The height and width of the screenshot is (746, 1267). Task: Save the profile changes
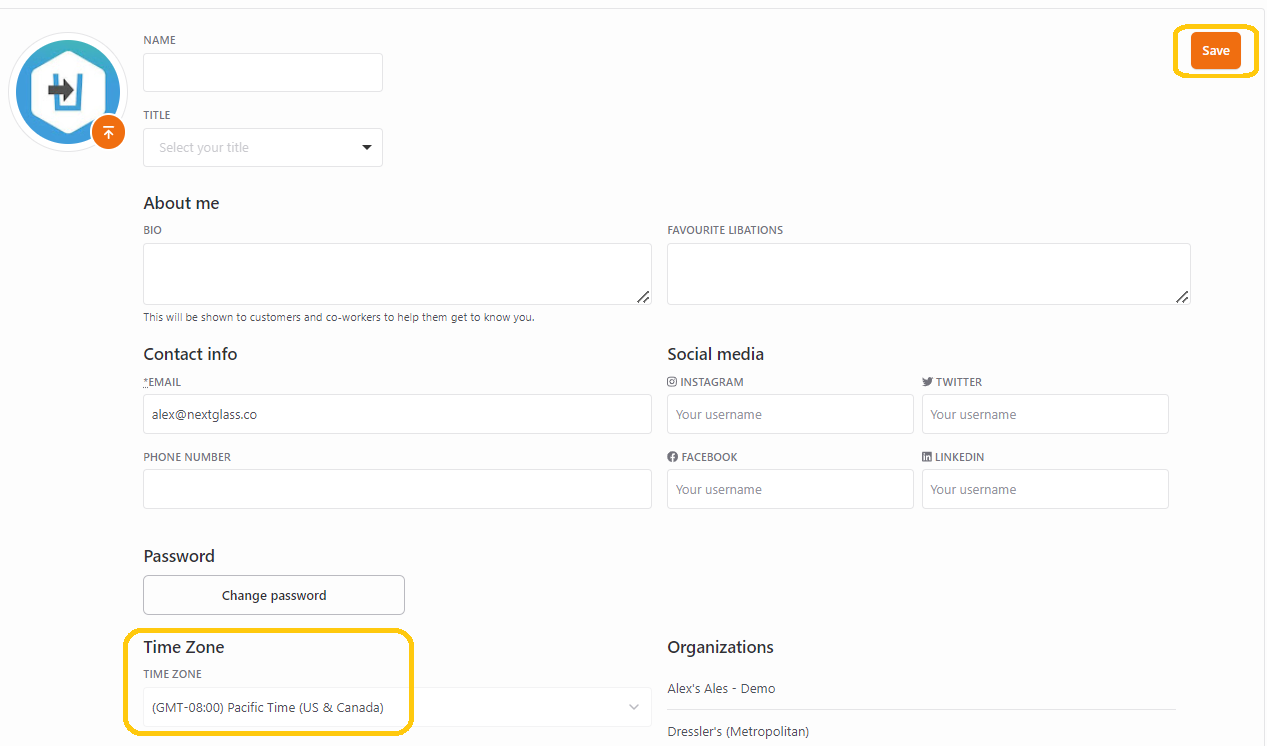[1215, 51]
